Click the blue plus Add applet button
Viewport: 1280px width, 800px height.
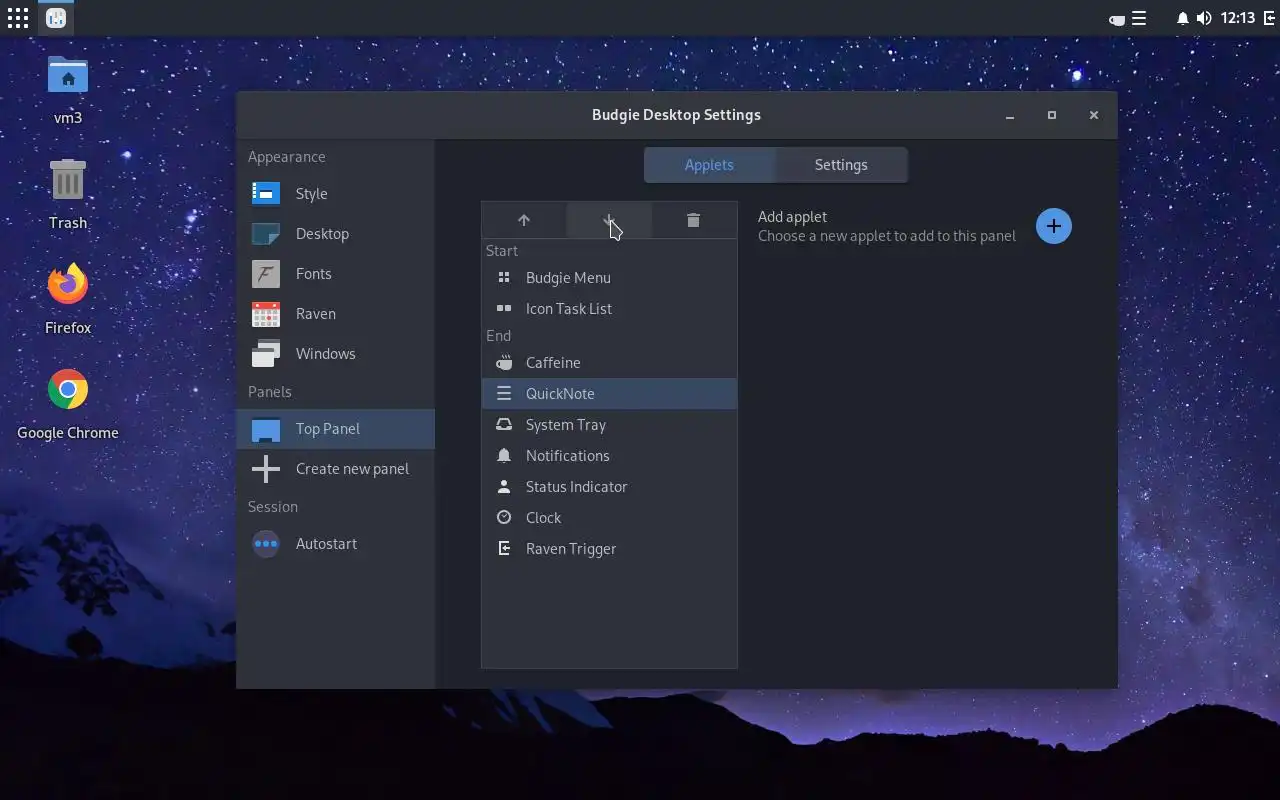click(1053, 226)
